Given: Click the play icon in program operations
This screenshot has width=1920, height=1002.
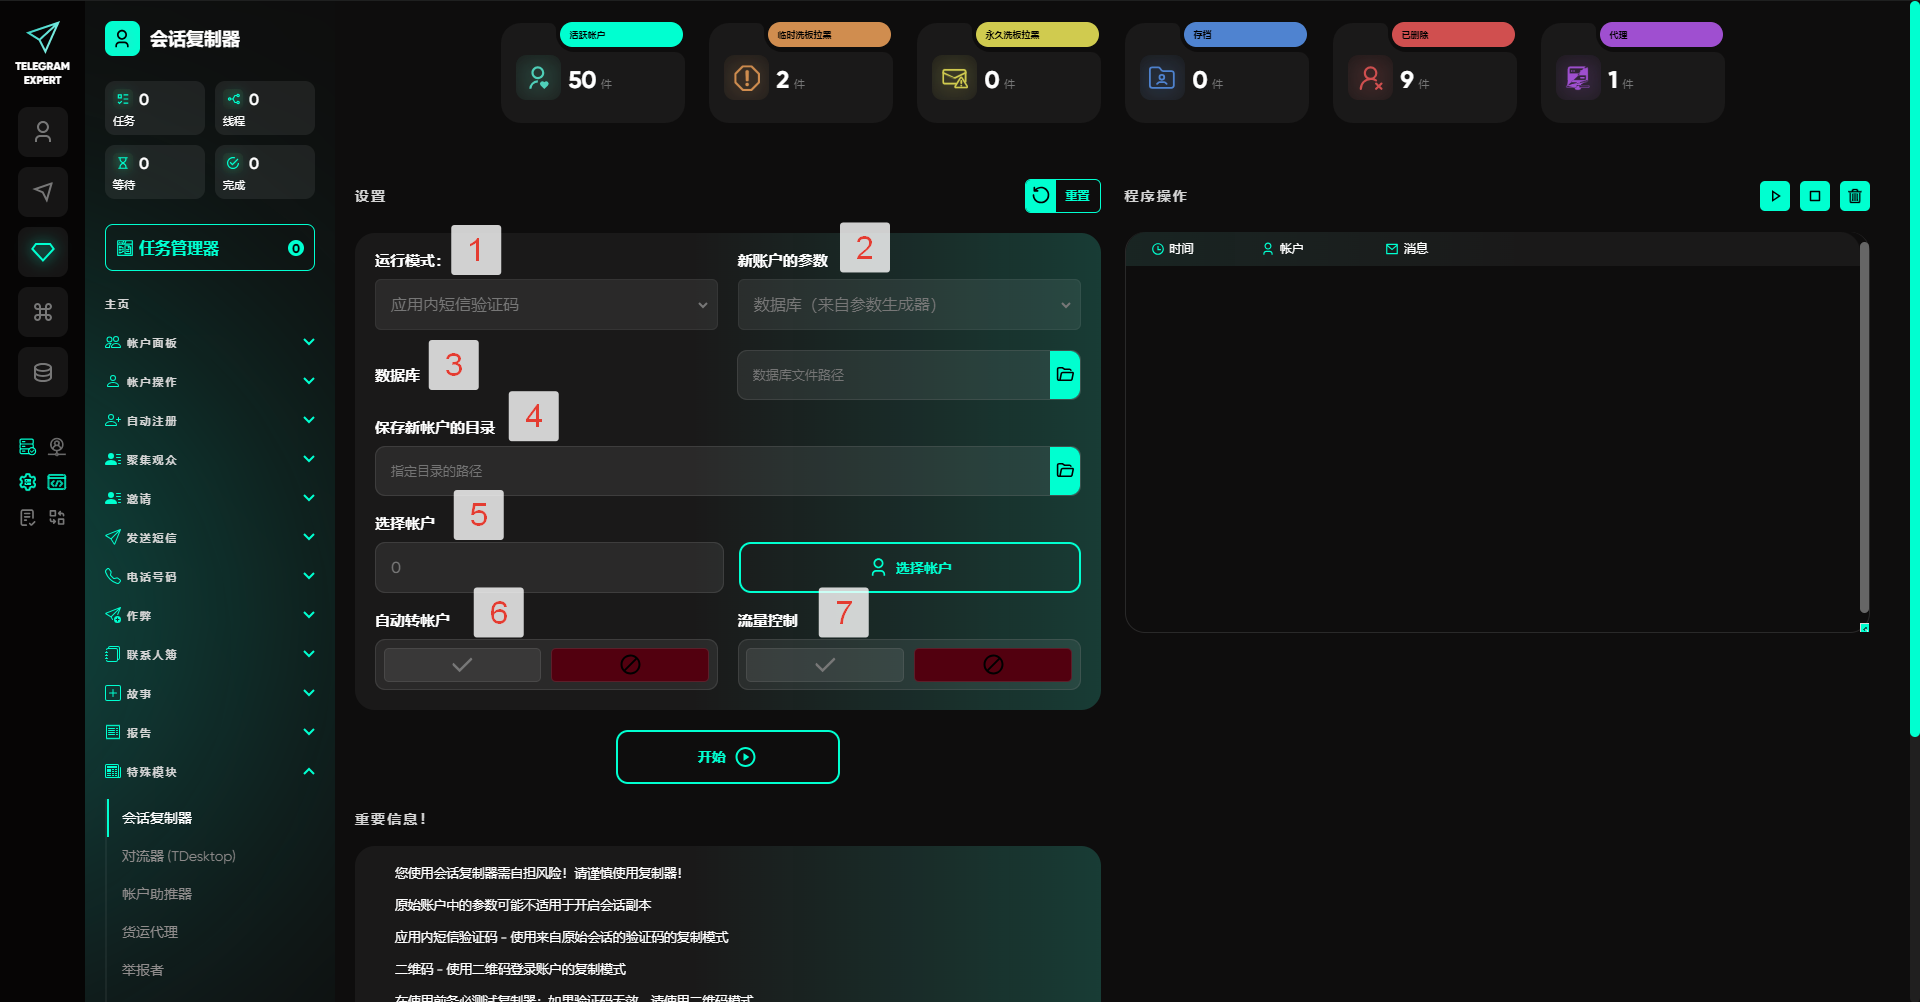Looking at the screenshot, I should (x=1774, y=196).
